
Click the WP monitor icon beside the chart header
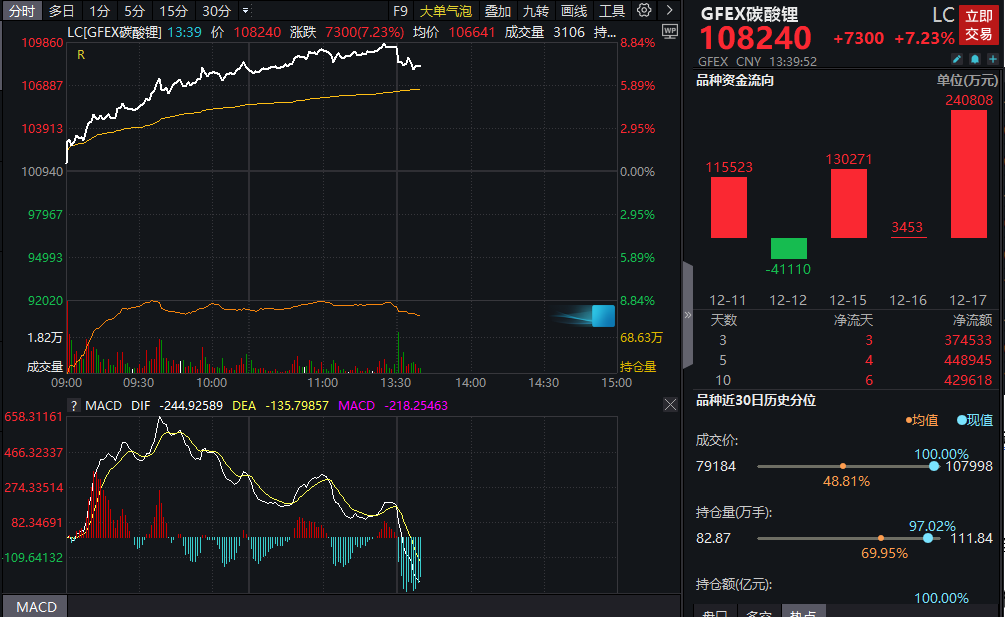[670, 31]
